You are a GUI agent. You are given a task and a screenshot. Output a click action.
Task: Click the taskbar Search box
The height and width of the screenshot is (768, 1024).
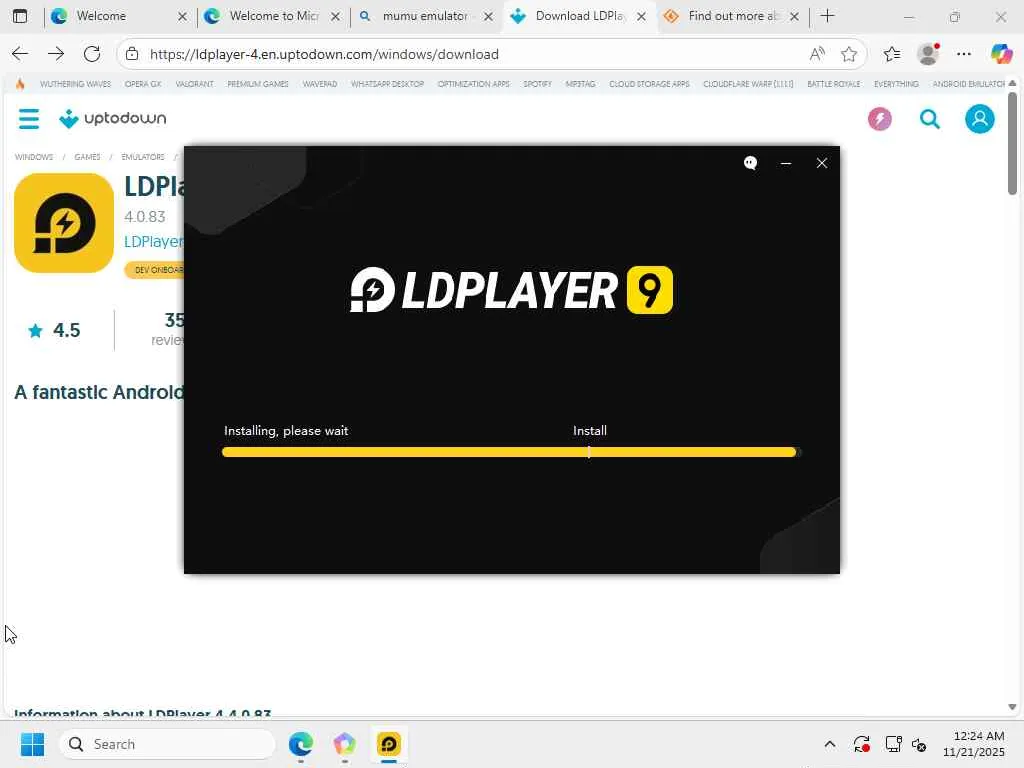coord(167,744)
